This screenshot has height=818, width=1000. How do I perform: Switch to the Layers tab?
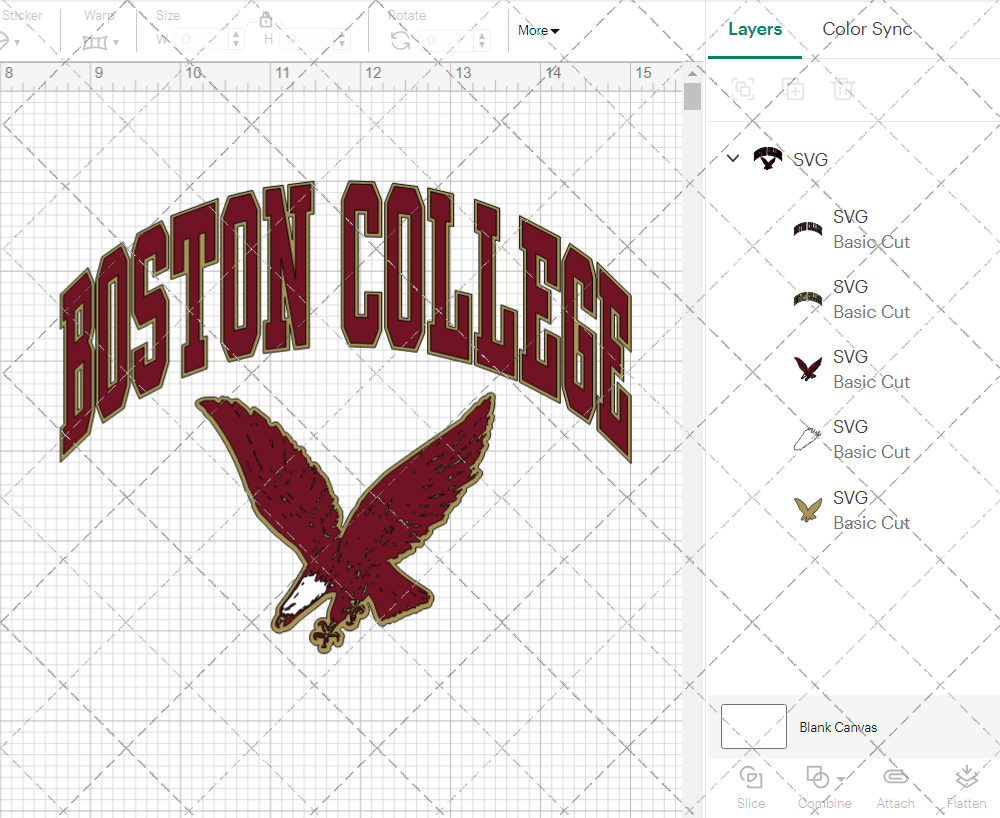tap(755, 29)
